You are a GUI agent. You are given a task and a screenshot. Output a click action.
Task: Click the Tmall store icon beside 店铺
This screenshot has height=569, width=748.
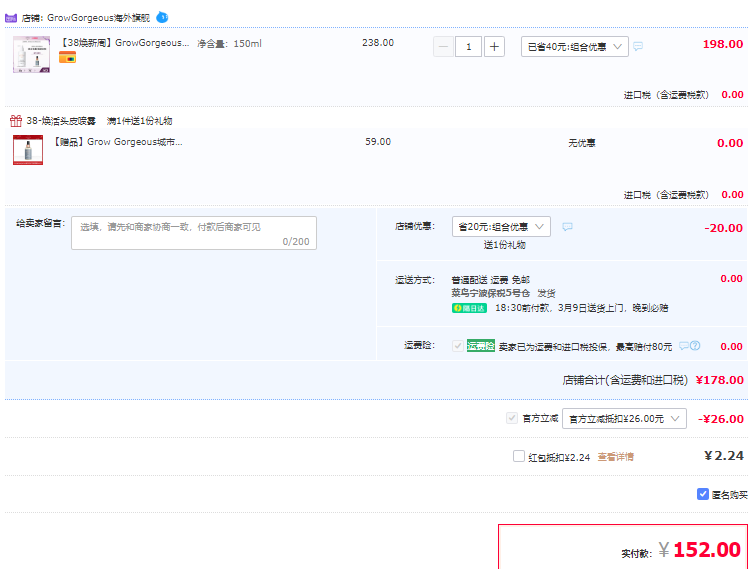10,18
